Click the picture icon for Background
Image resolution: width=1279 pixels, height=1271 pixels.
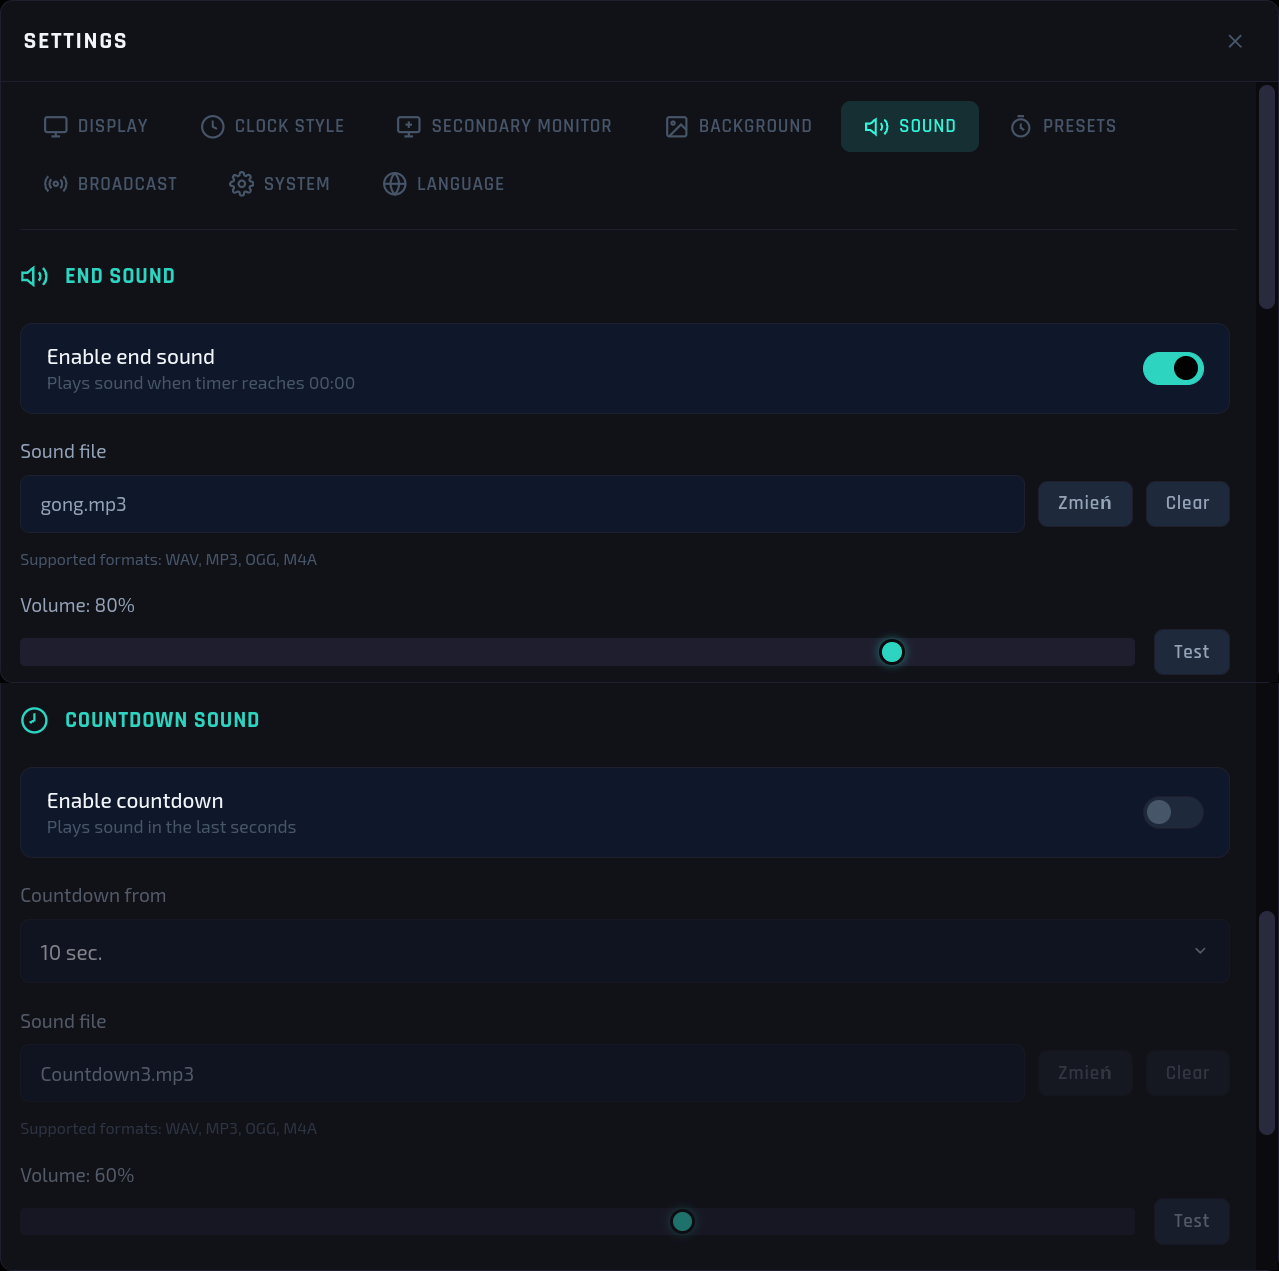(677, 126)
